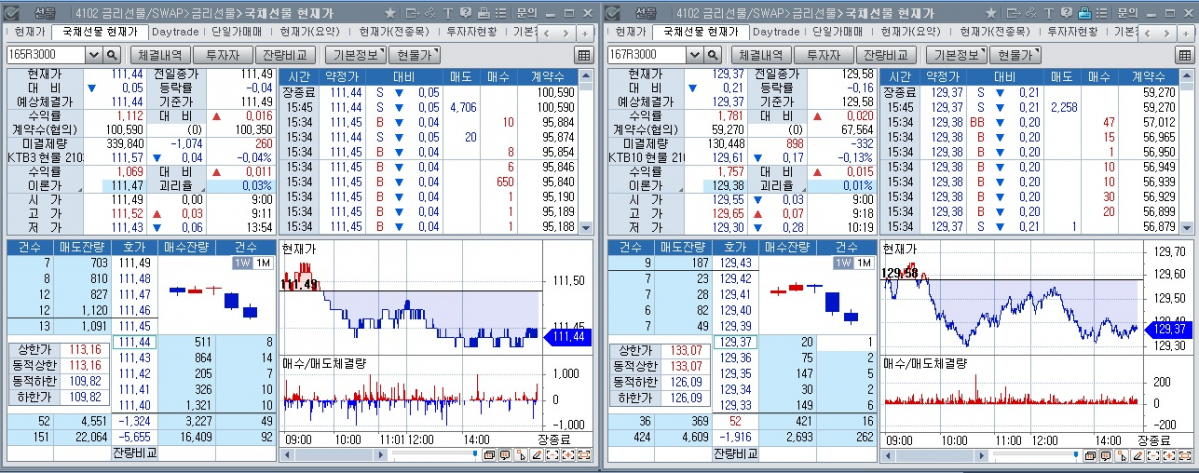Click the speech bubble icon under left chart
The height and width of the screenshot is (473, 1199).
tap(505, 455)
